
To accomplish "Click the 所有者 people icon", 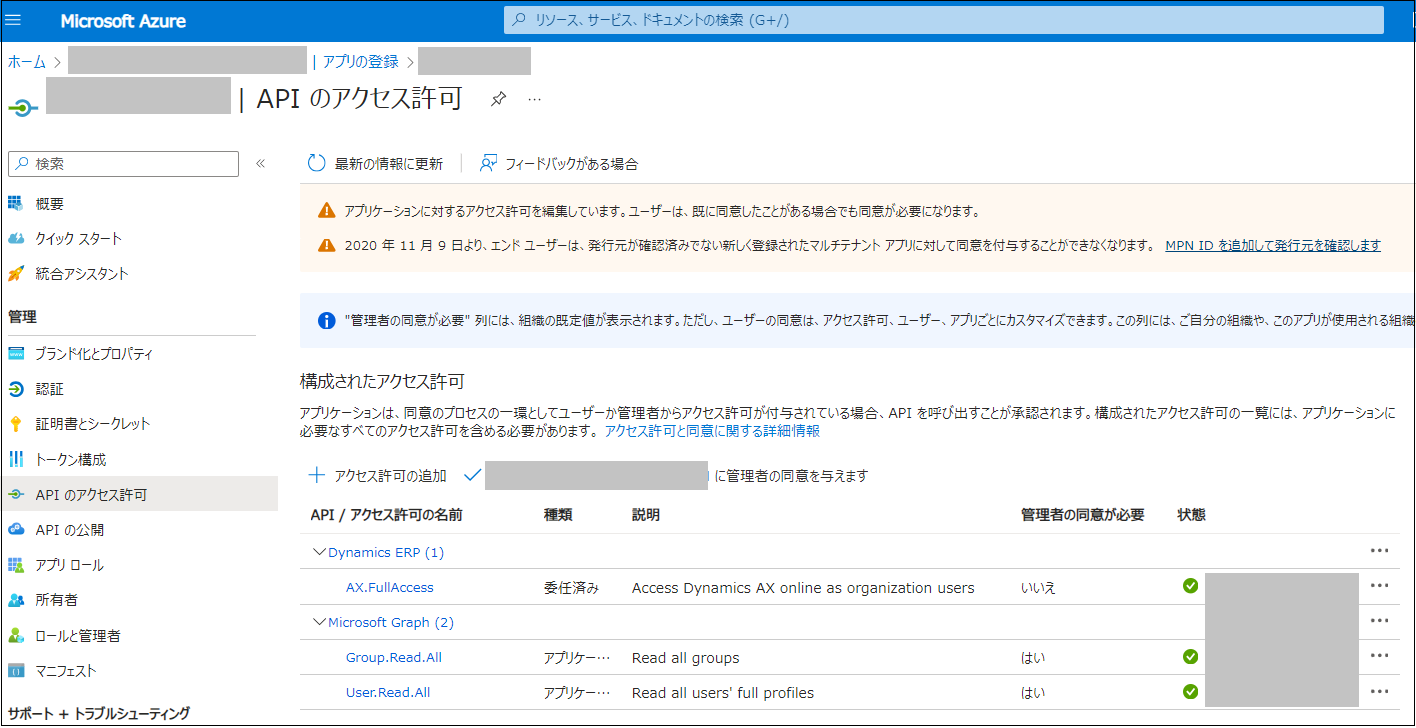I will click(x=16, y=600).
